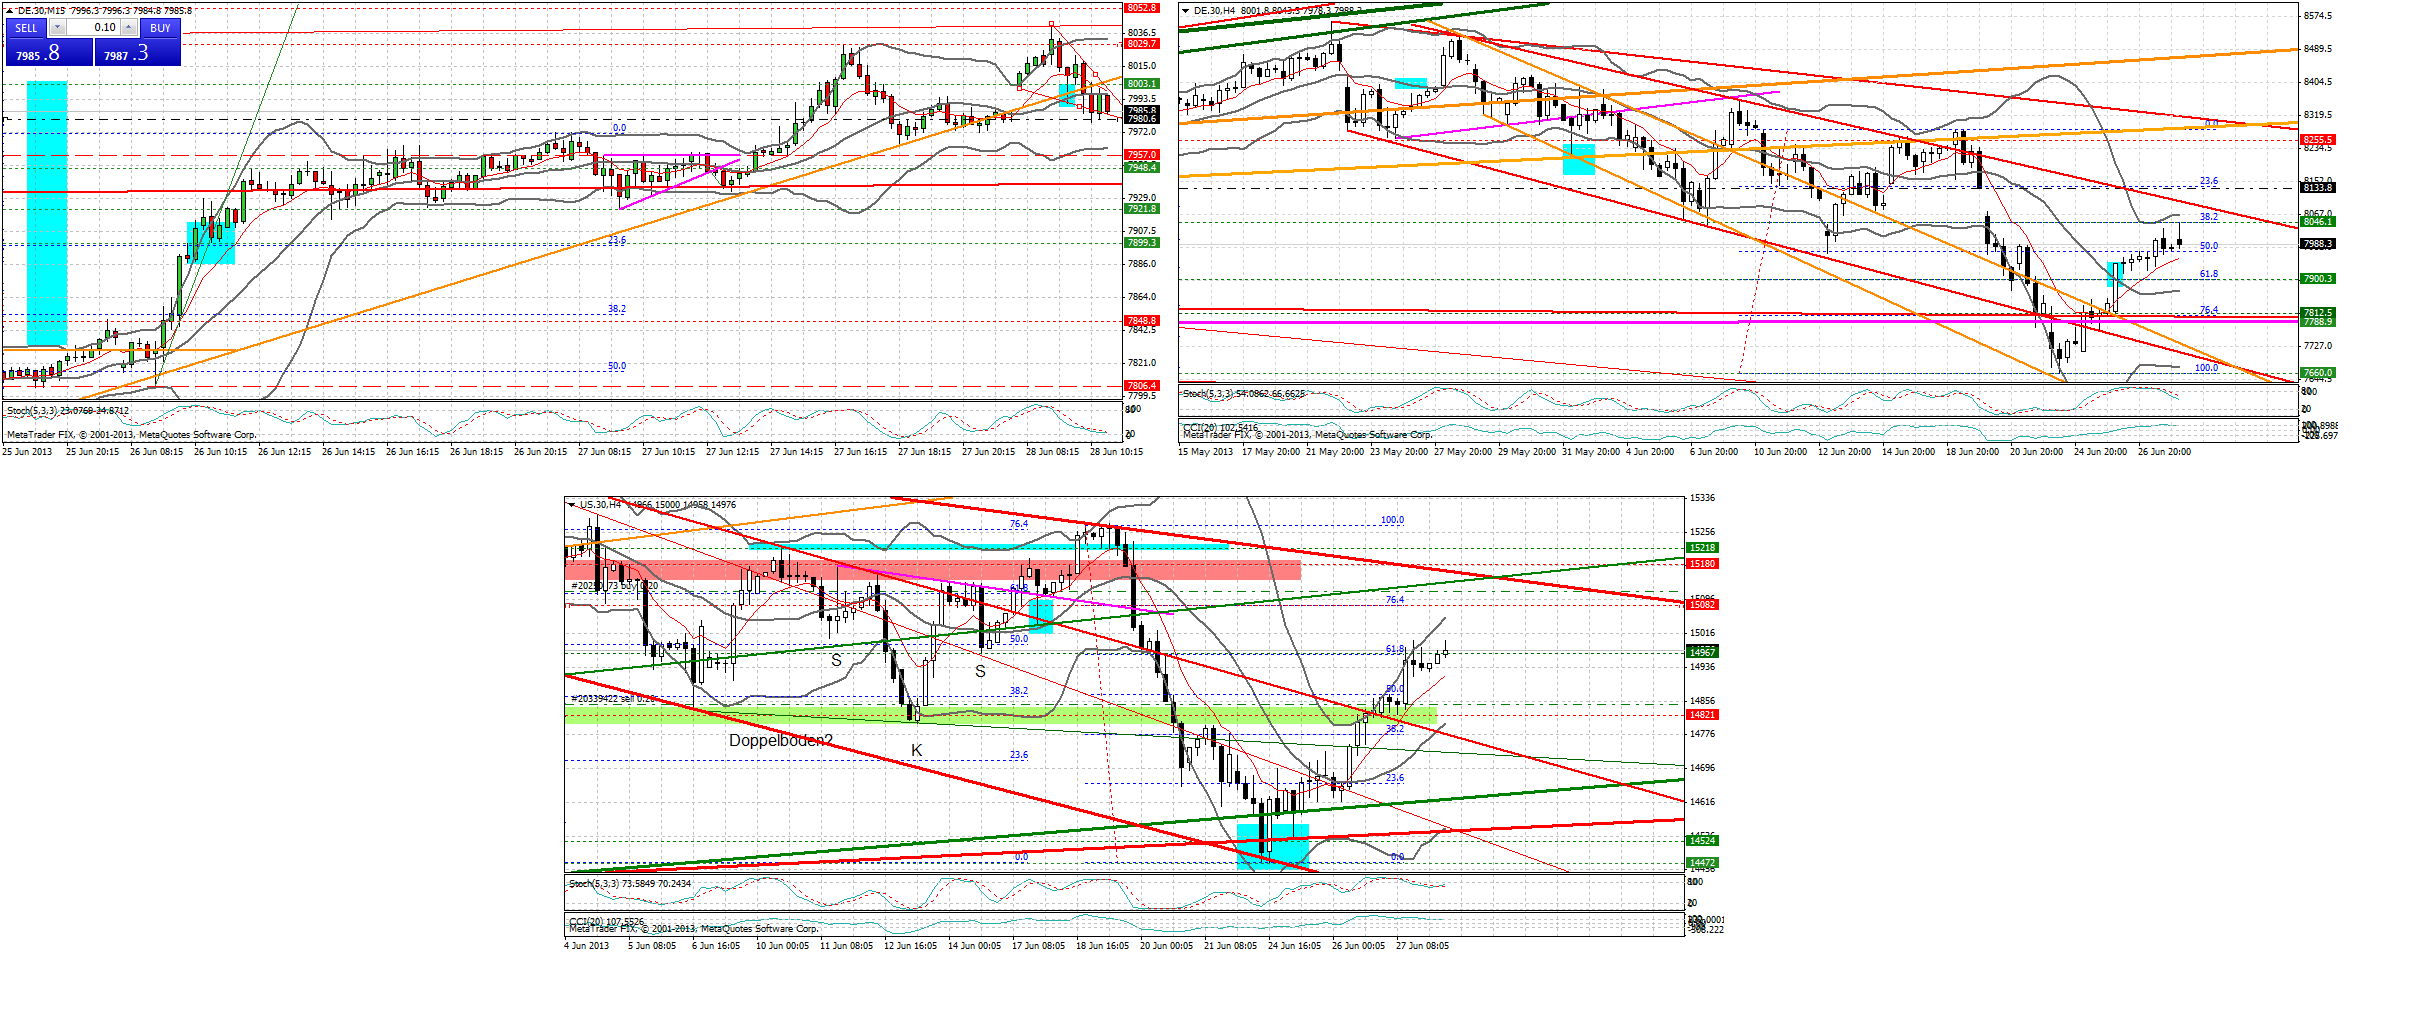Image resolution: width=2424 pixels, height=1020 pixels.
Task: Click the red 14821 price label on US.30 chart
Action: pyautogui.click(x=1702, y=715)
